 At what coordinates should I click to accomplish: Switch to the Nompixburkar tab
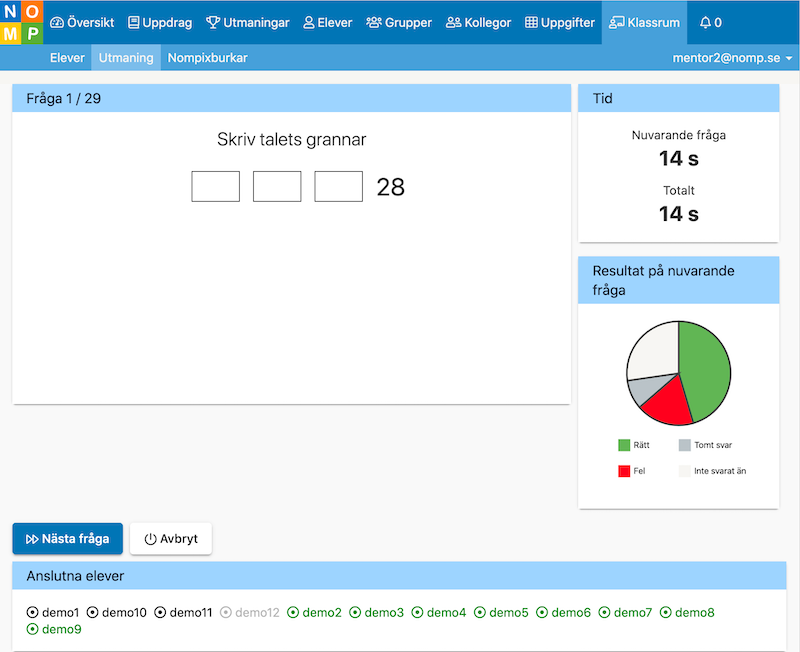point(207,58)
